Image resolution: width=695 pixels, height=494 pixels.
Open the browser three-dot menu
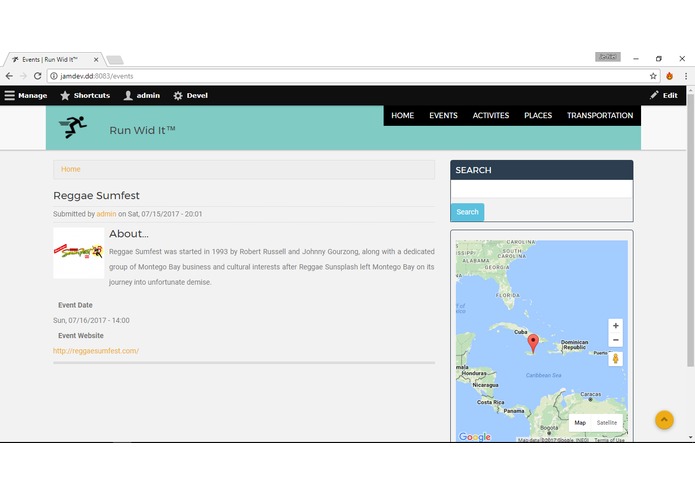(686, 76)
